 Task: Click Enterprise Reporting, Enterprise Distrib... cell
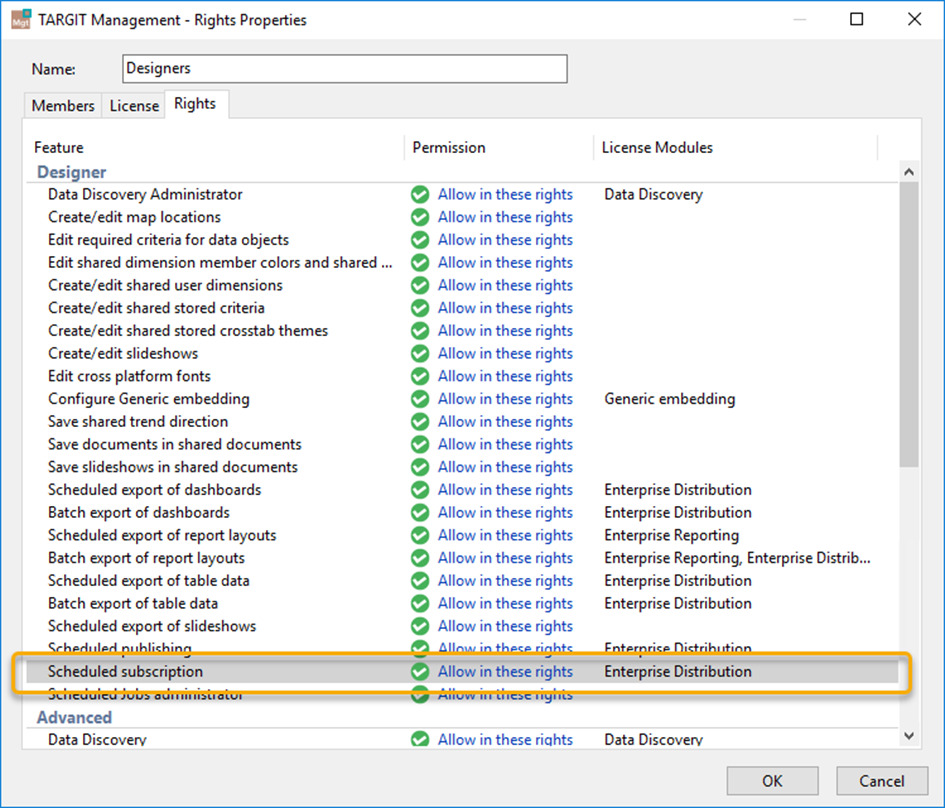click(x=737, y=558)
